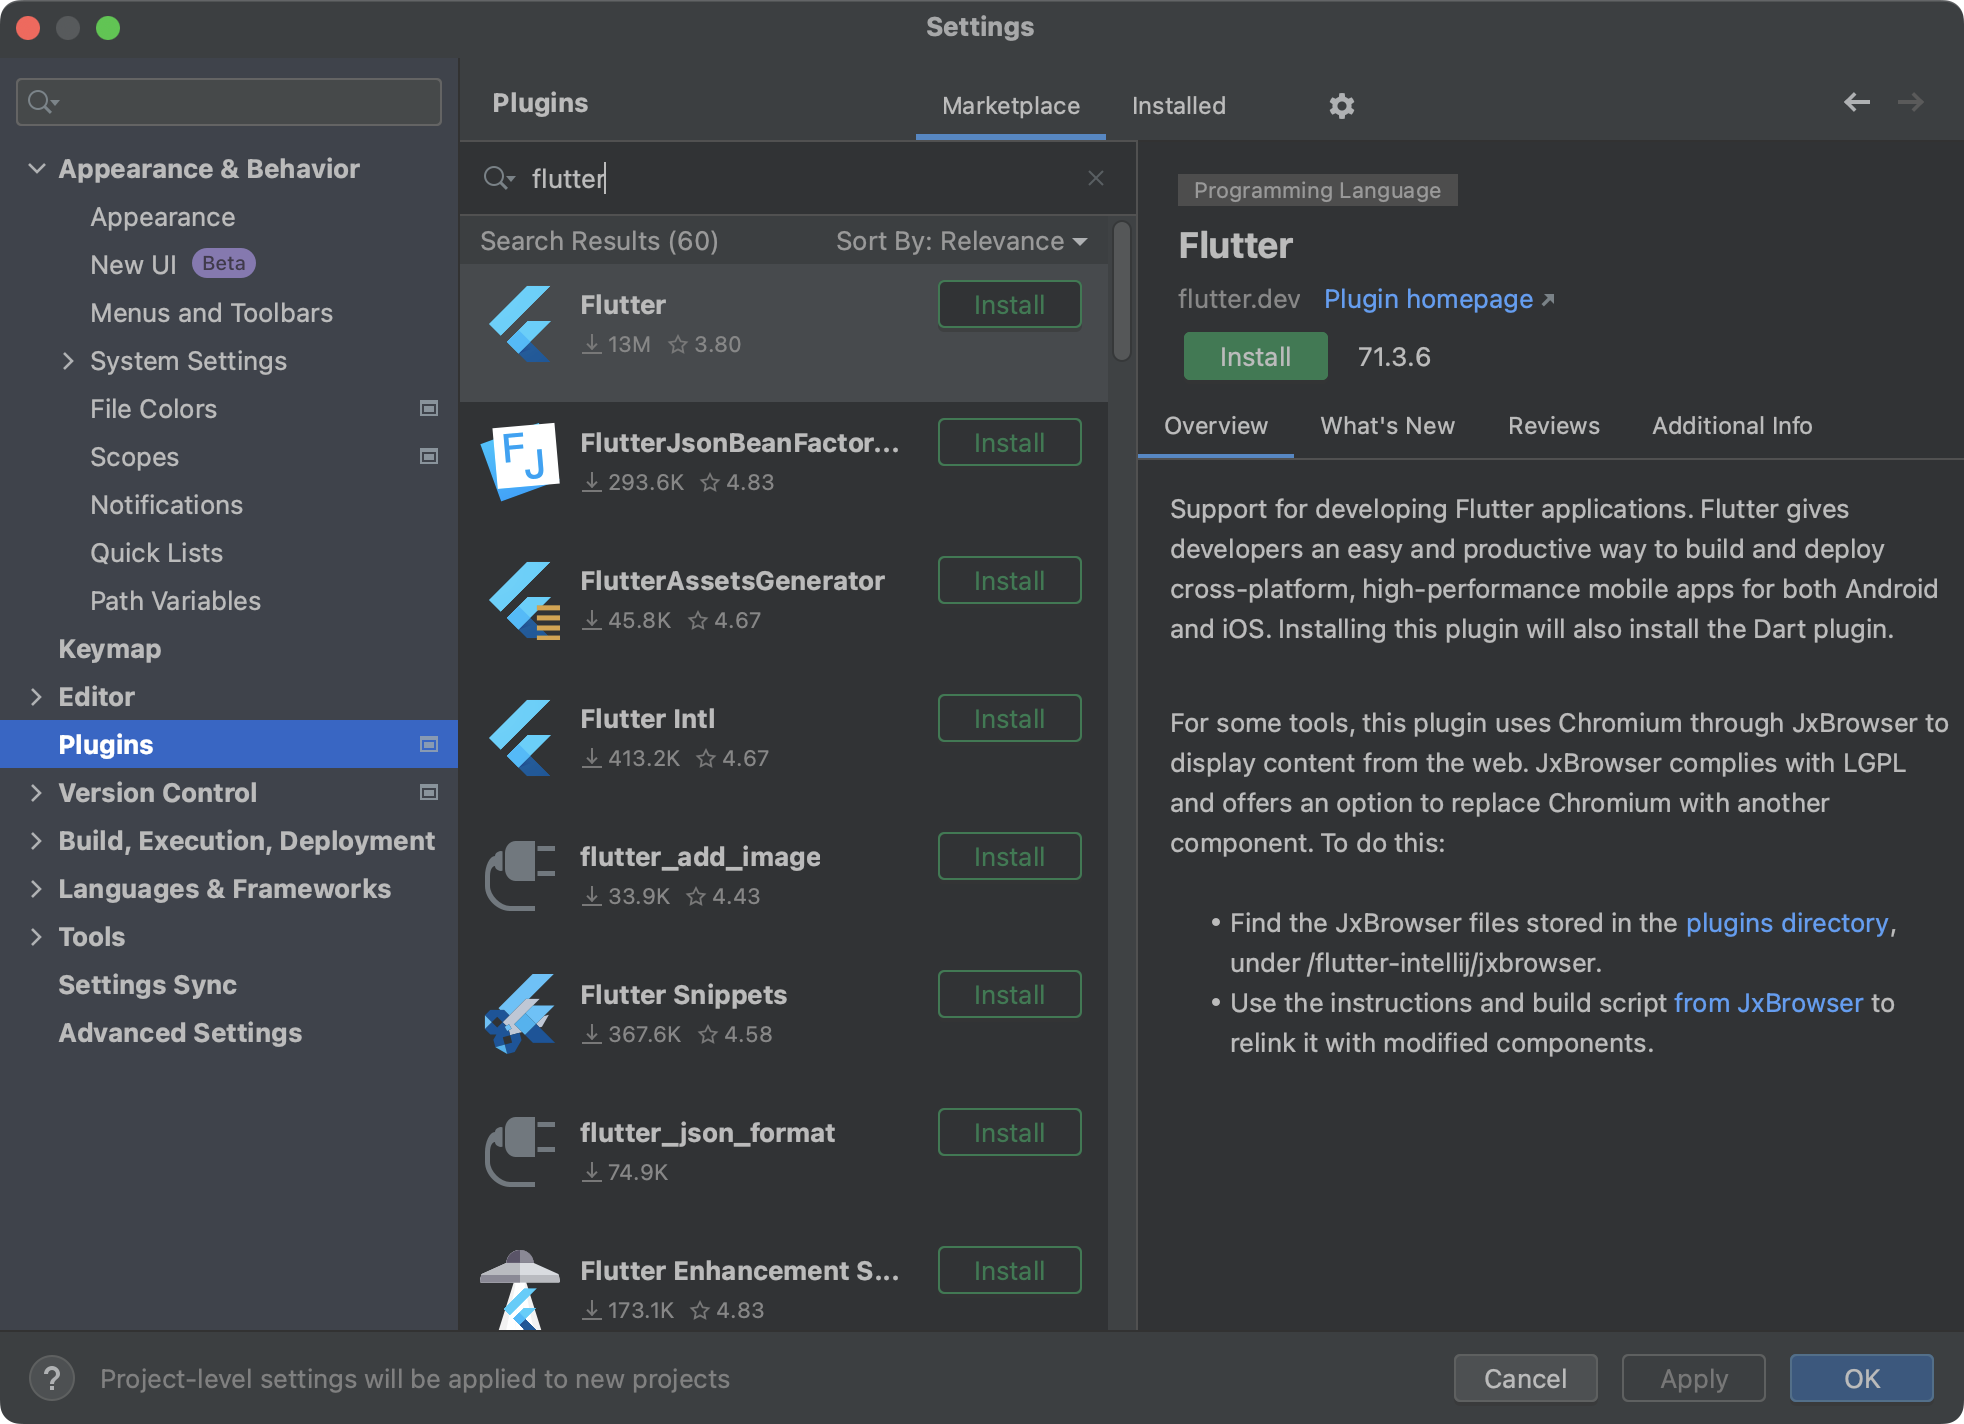Install the Flutter plugin

click(1254, 355)
